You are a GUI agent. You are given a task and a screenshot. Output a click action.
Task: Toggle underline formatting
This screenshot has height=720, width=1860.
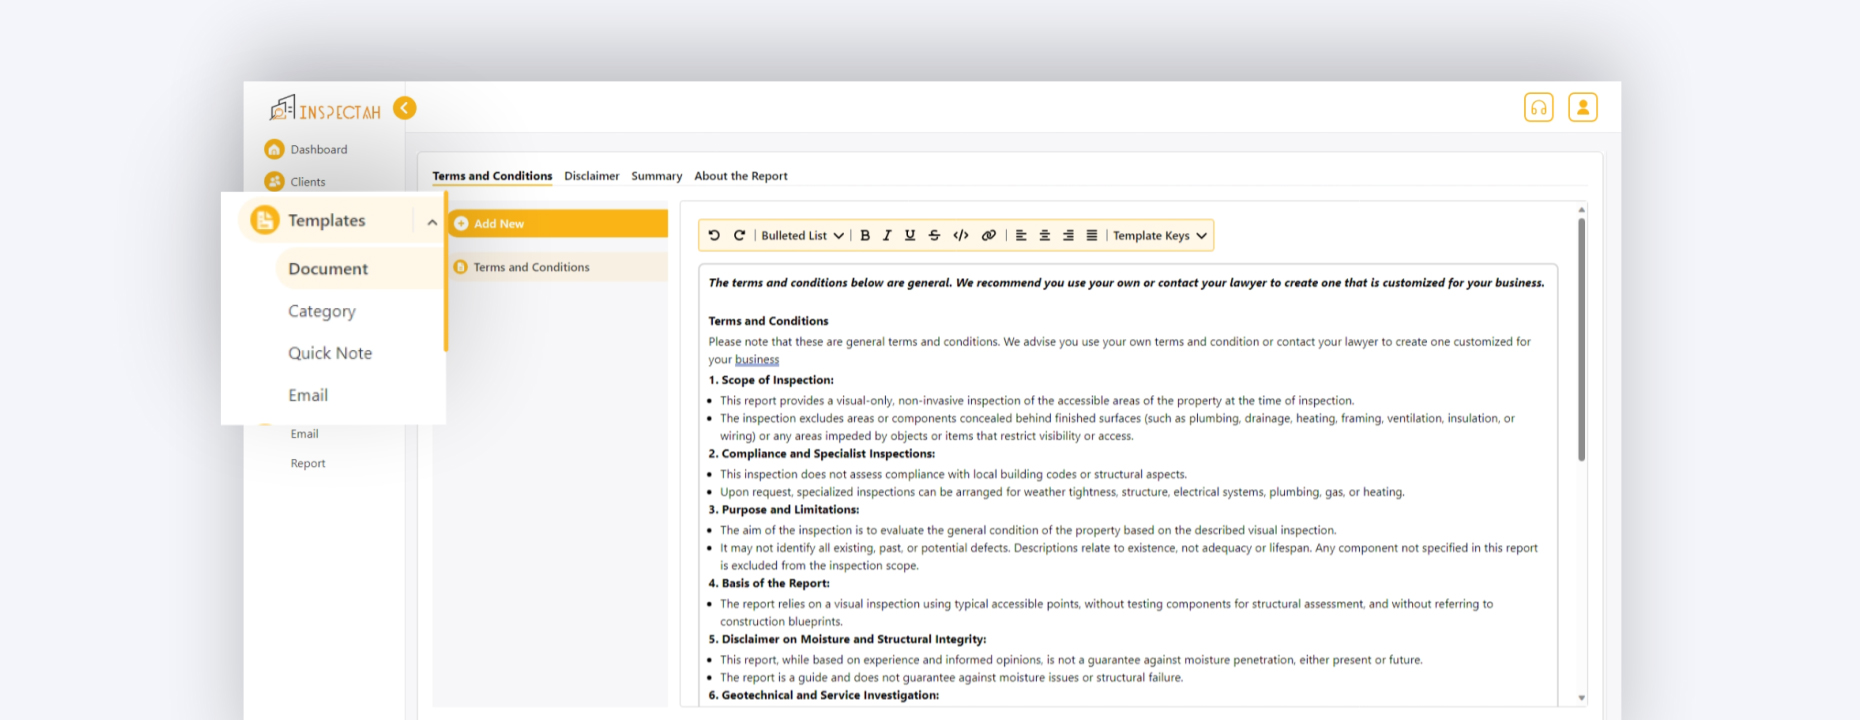click(910, 236)
